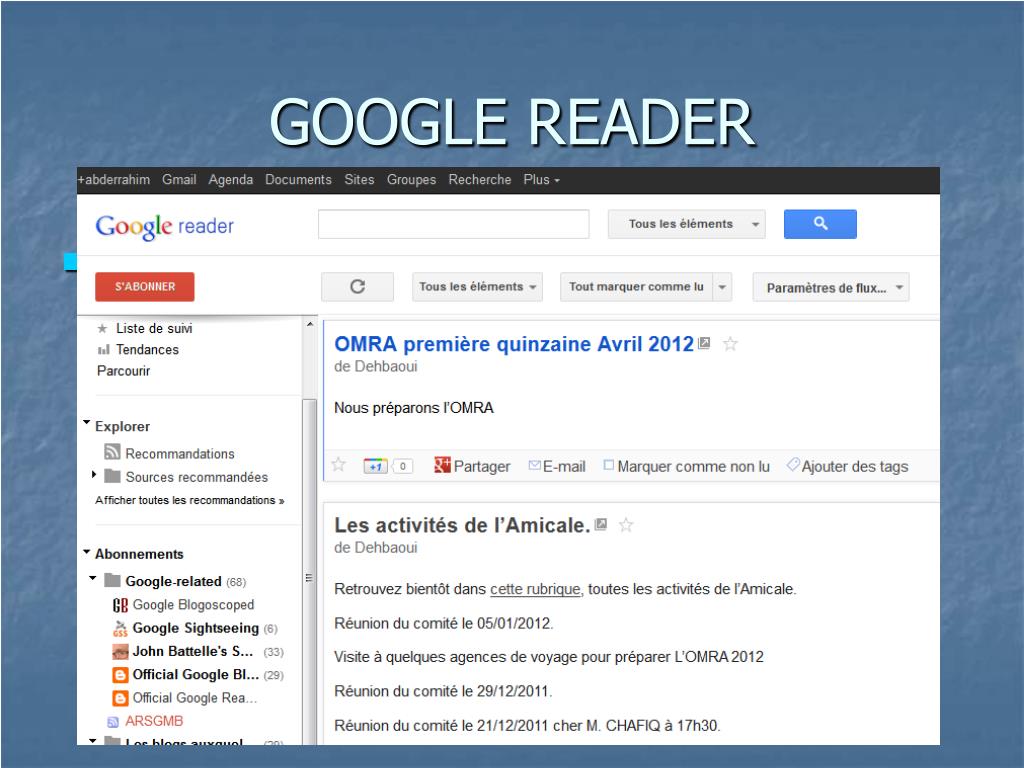Click the ARSGMB feed icon

coord(113,722)
